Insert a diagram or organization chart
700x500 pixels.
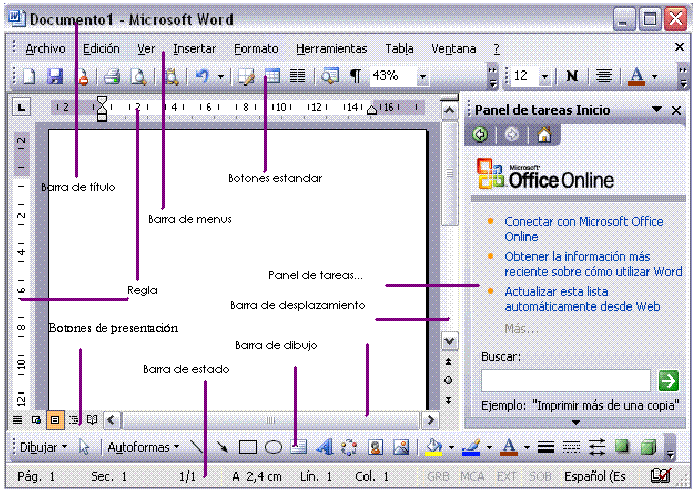coord(350,446)
